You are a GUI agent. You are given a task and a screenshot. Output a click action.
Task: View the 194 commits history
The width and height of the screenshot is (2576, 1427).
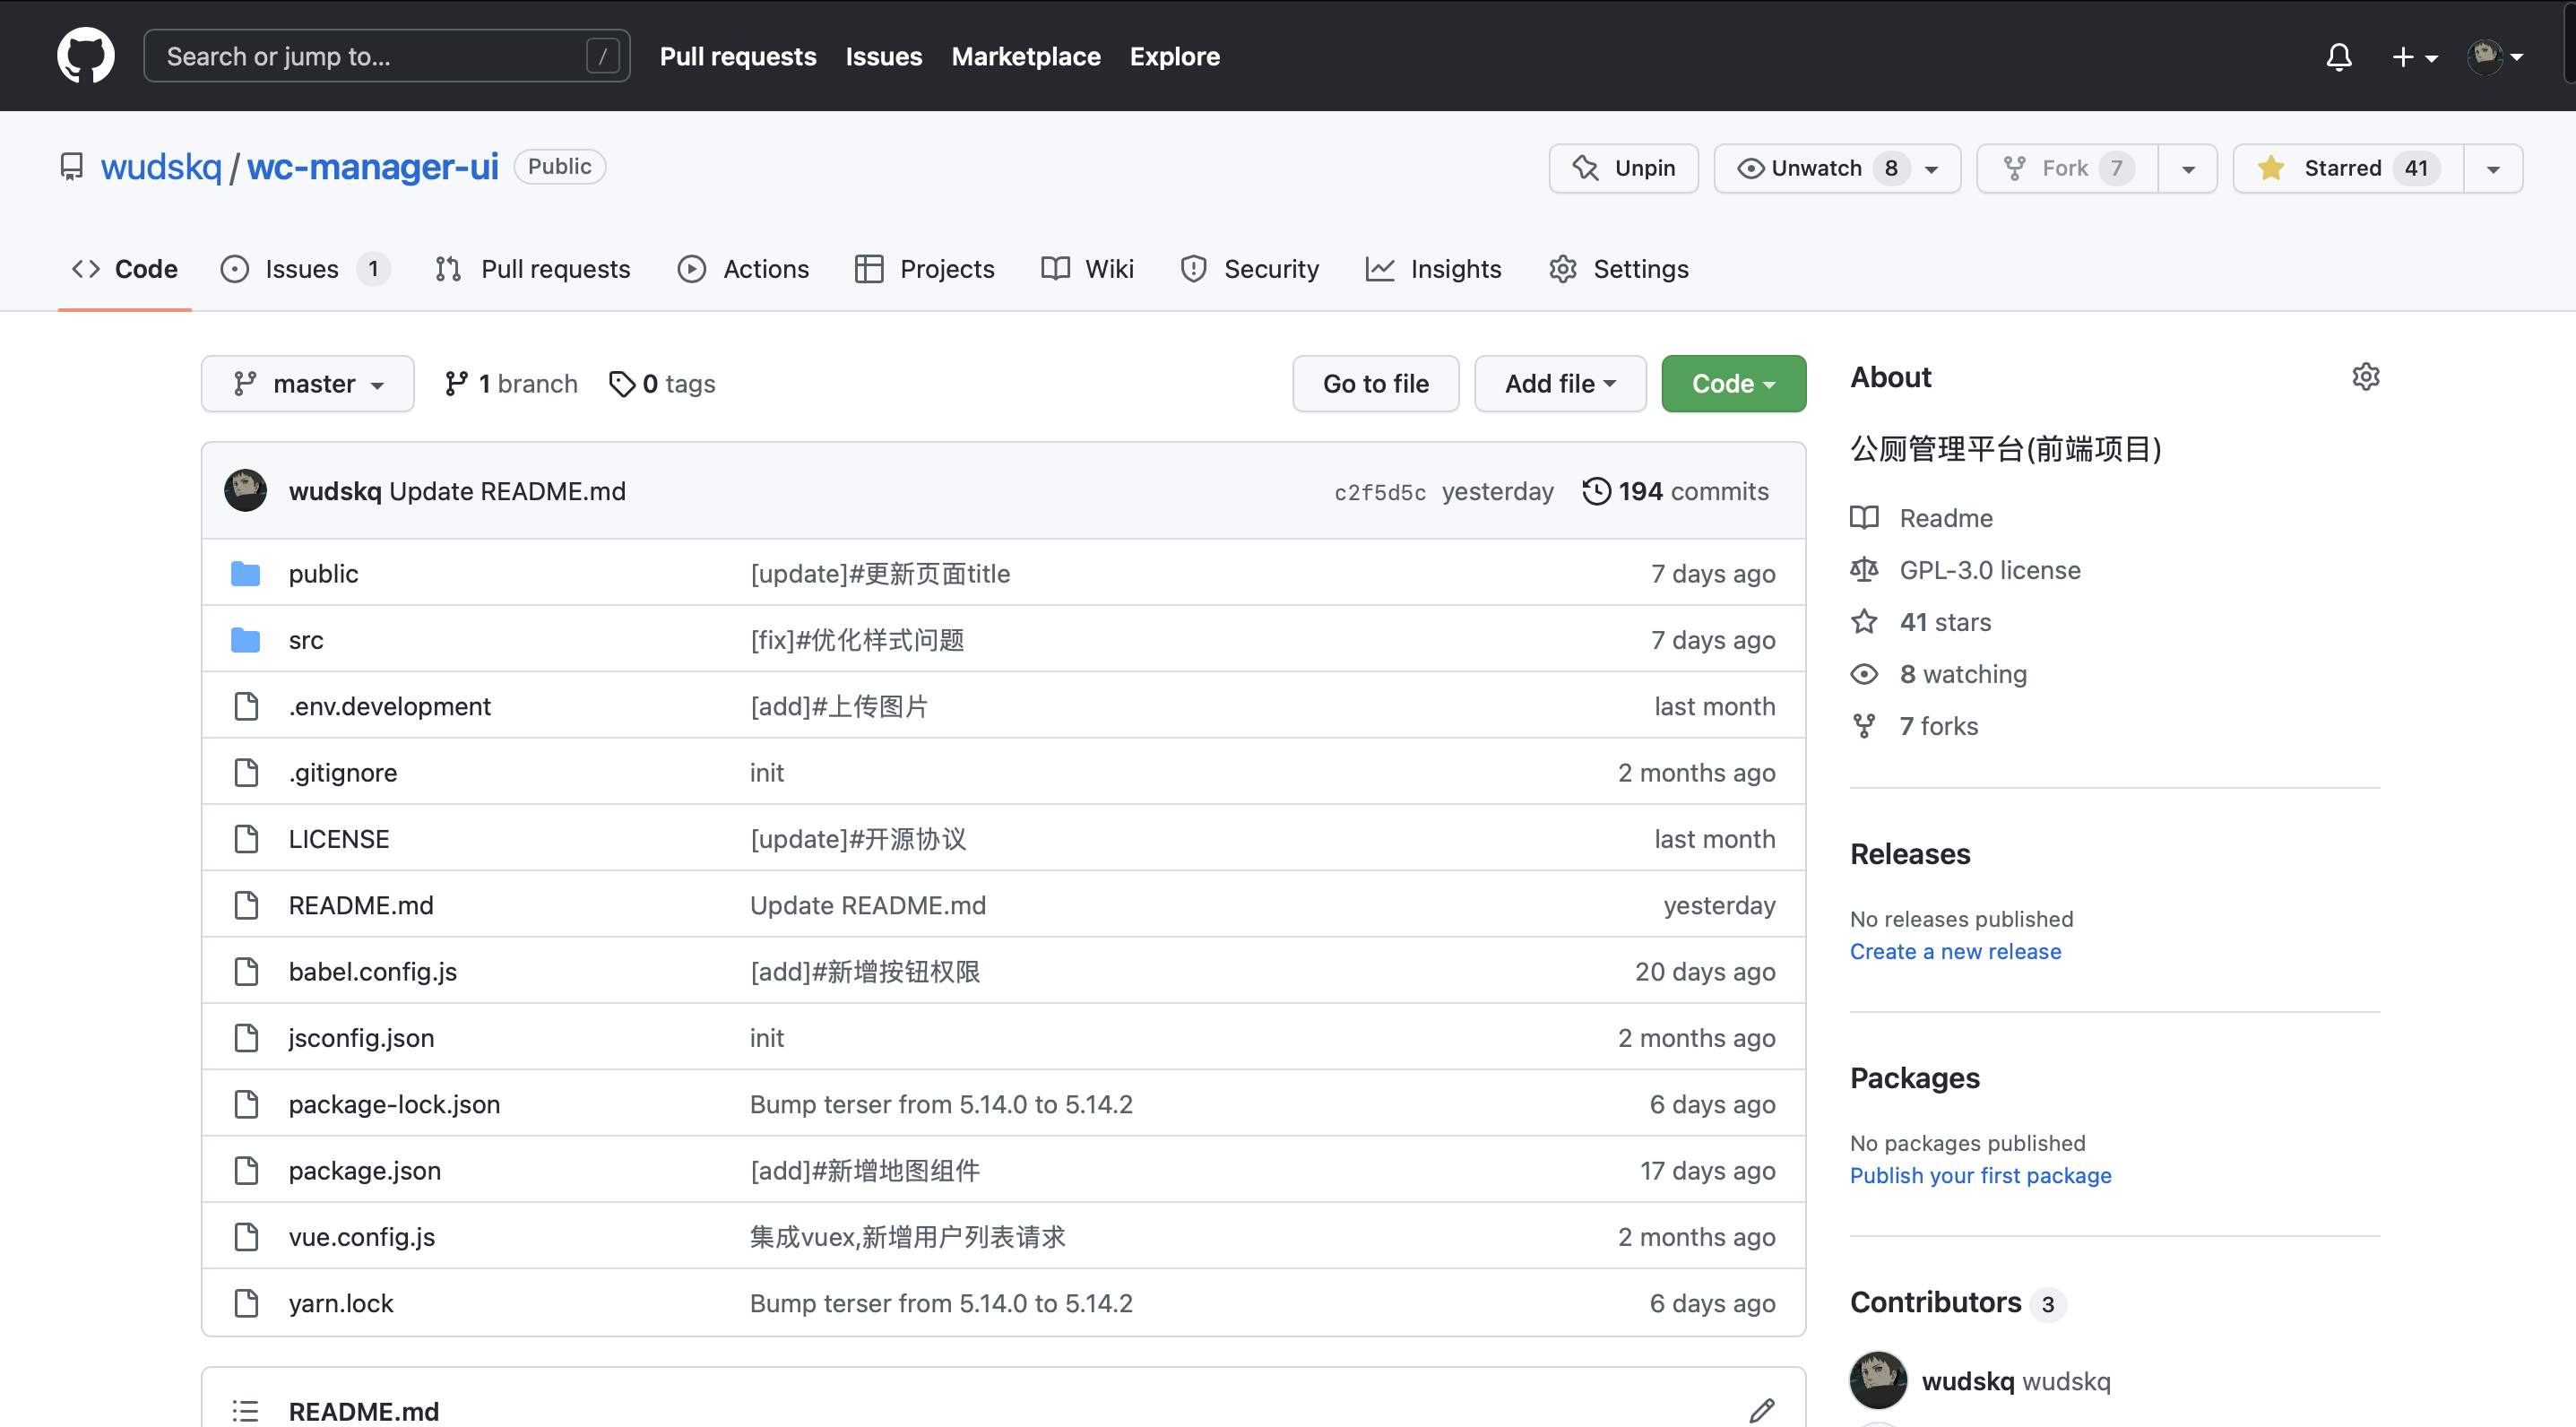tap(1676, 491)
